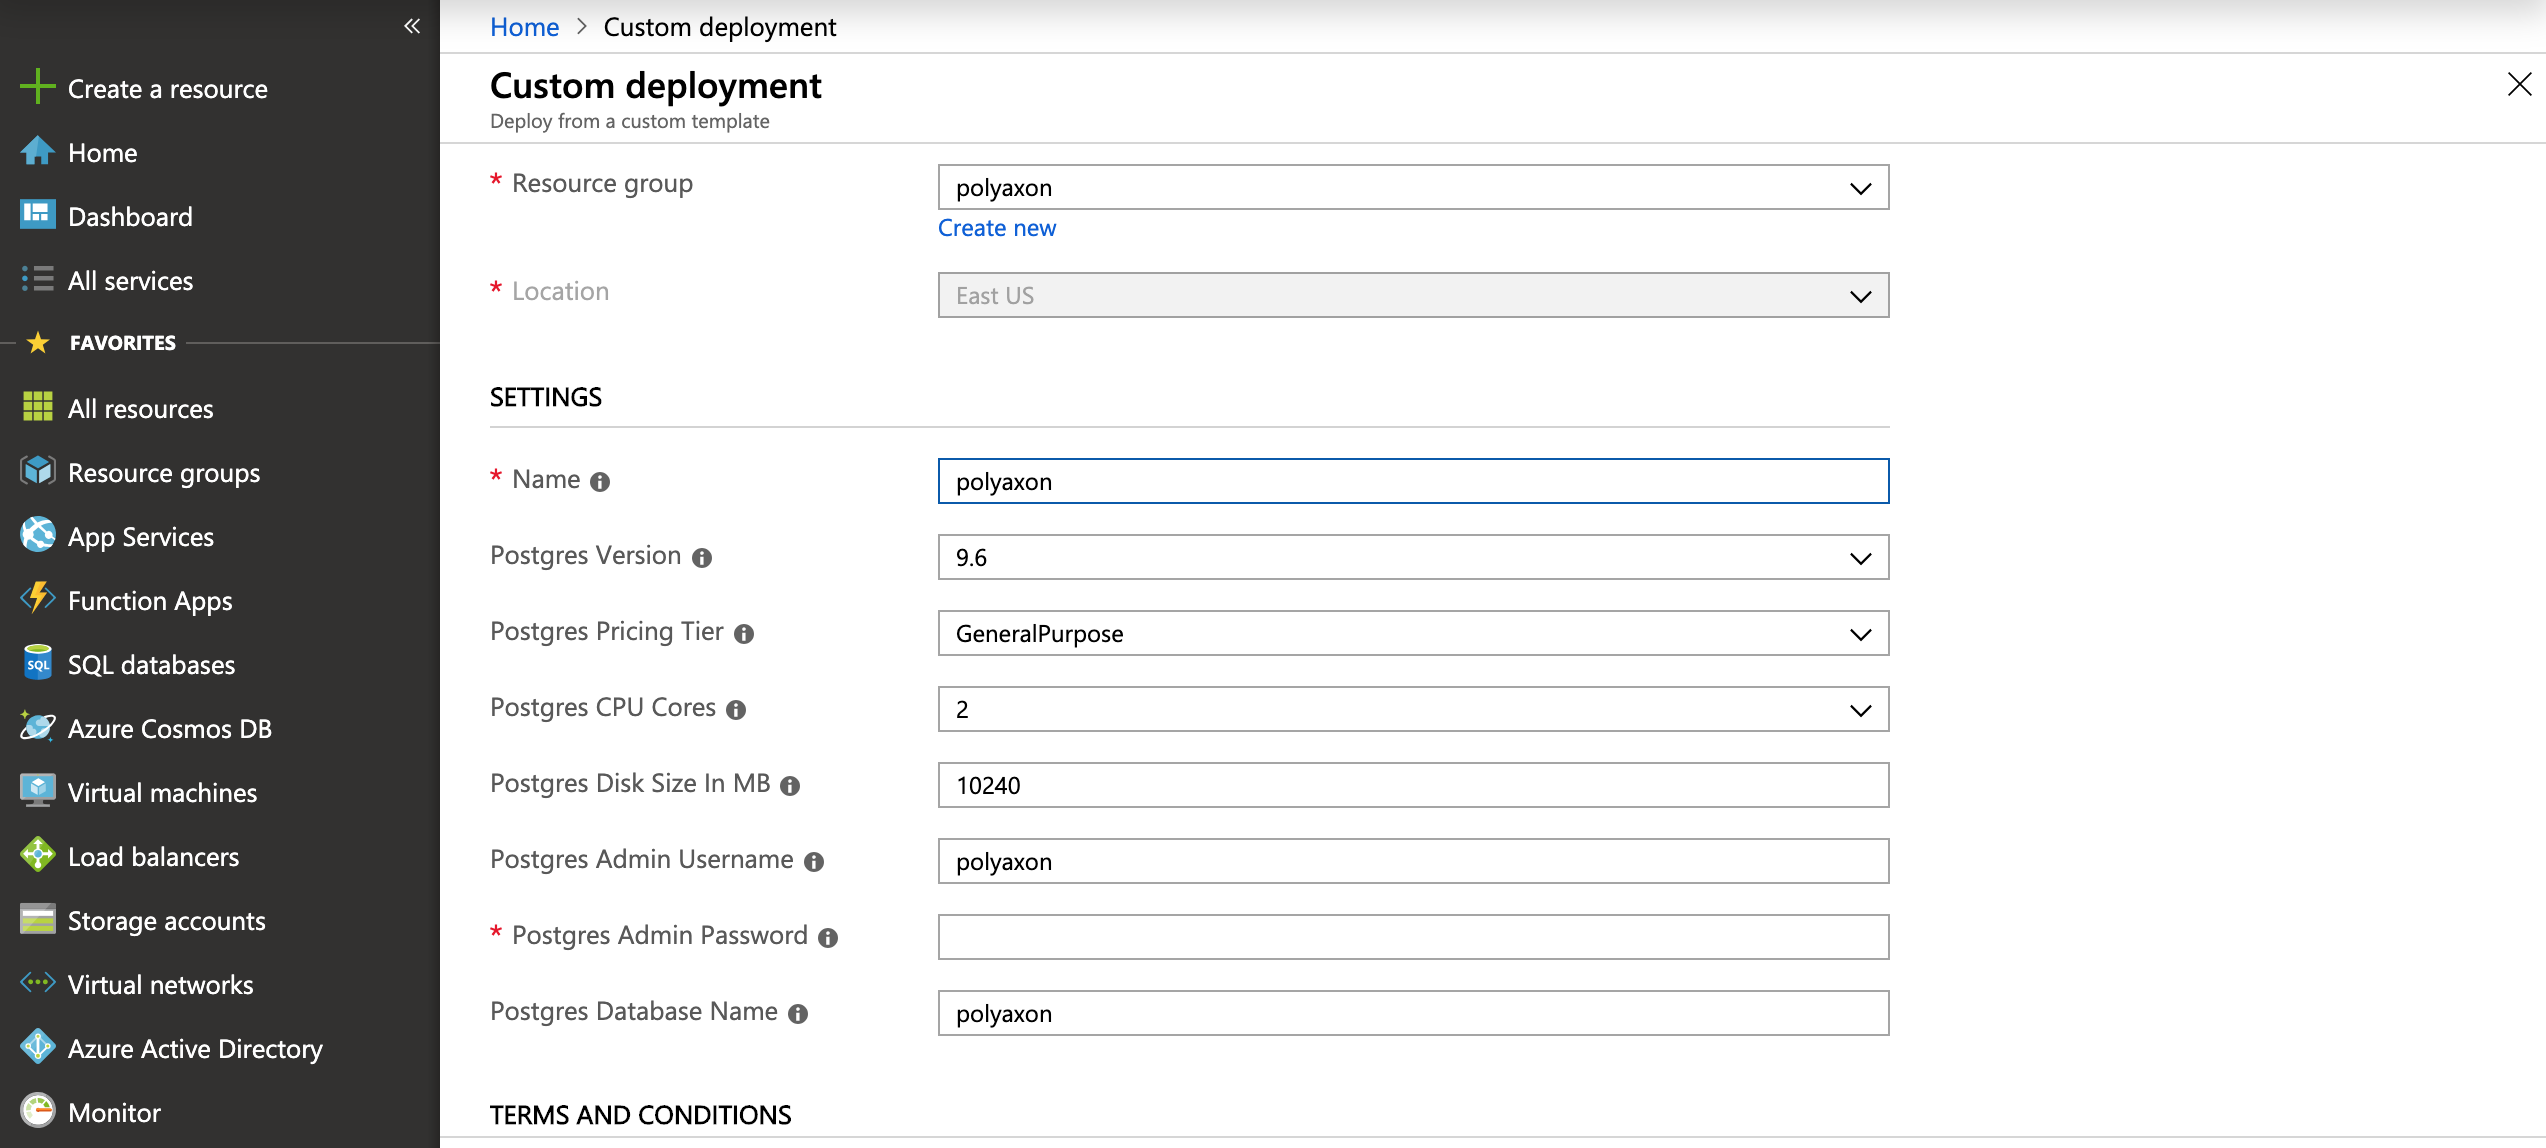Open All services in the sidebar
The width and height of the screenshot is (2546, 1148).
(130, 280)
